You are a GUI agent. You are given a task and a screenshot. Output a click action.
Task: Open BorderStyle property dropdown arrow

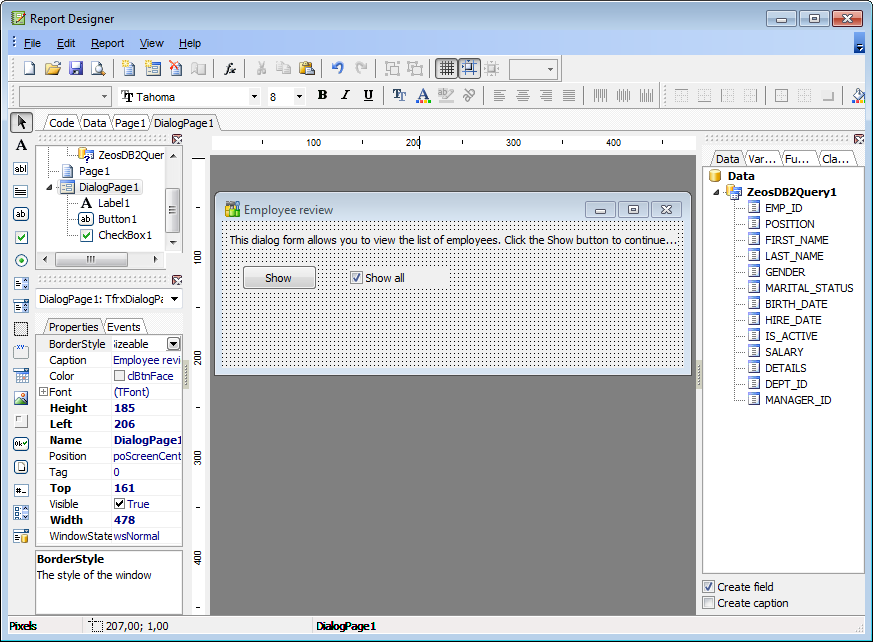174,344
